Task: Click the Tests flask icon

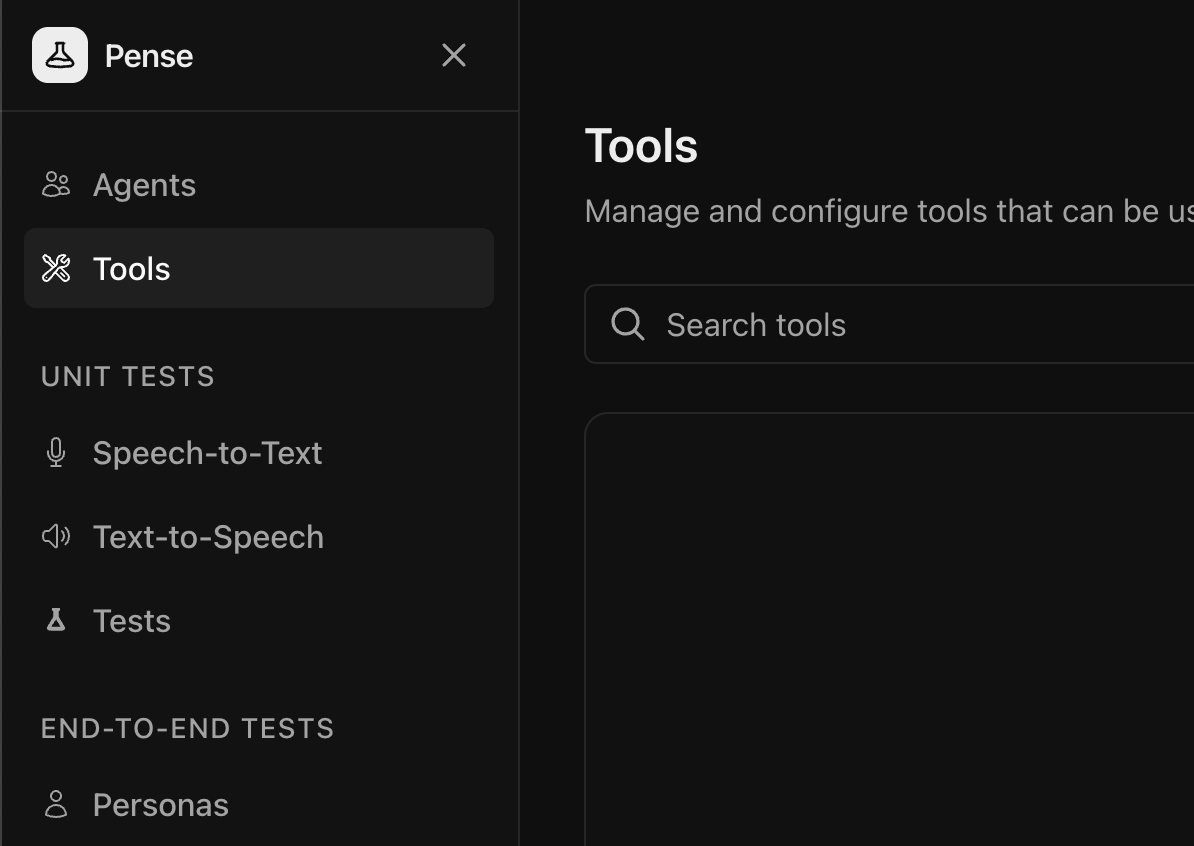Action: pos(55,620)
